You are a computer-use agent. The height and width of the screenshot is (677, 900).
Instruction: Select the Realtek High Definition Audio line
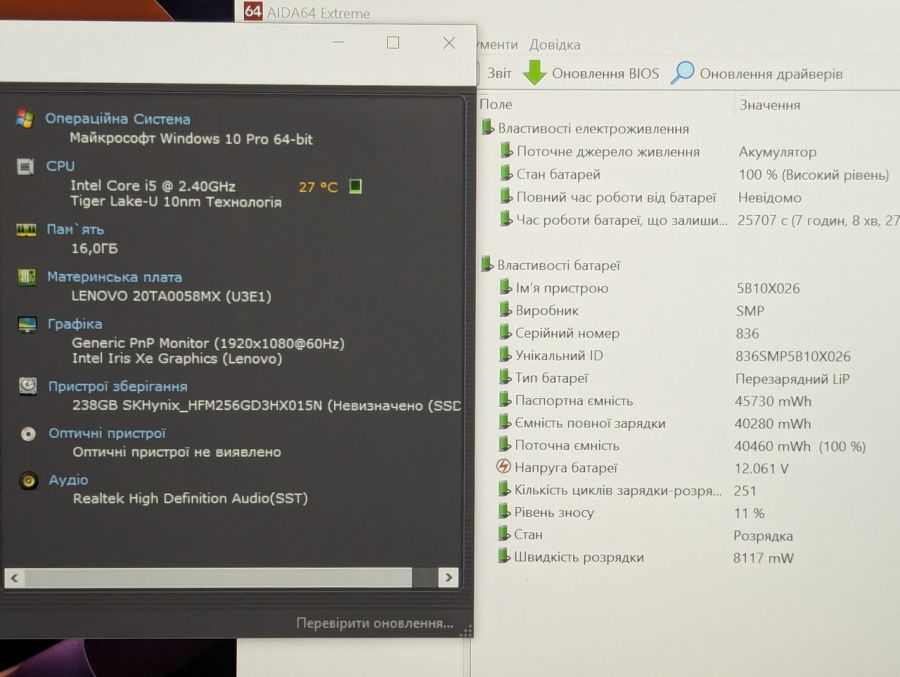point(190,498)
